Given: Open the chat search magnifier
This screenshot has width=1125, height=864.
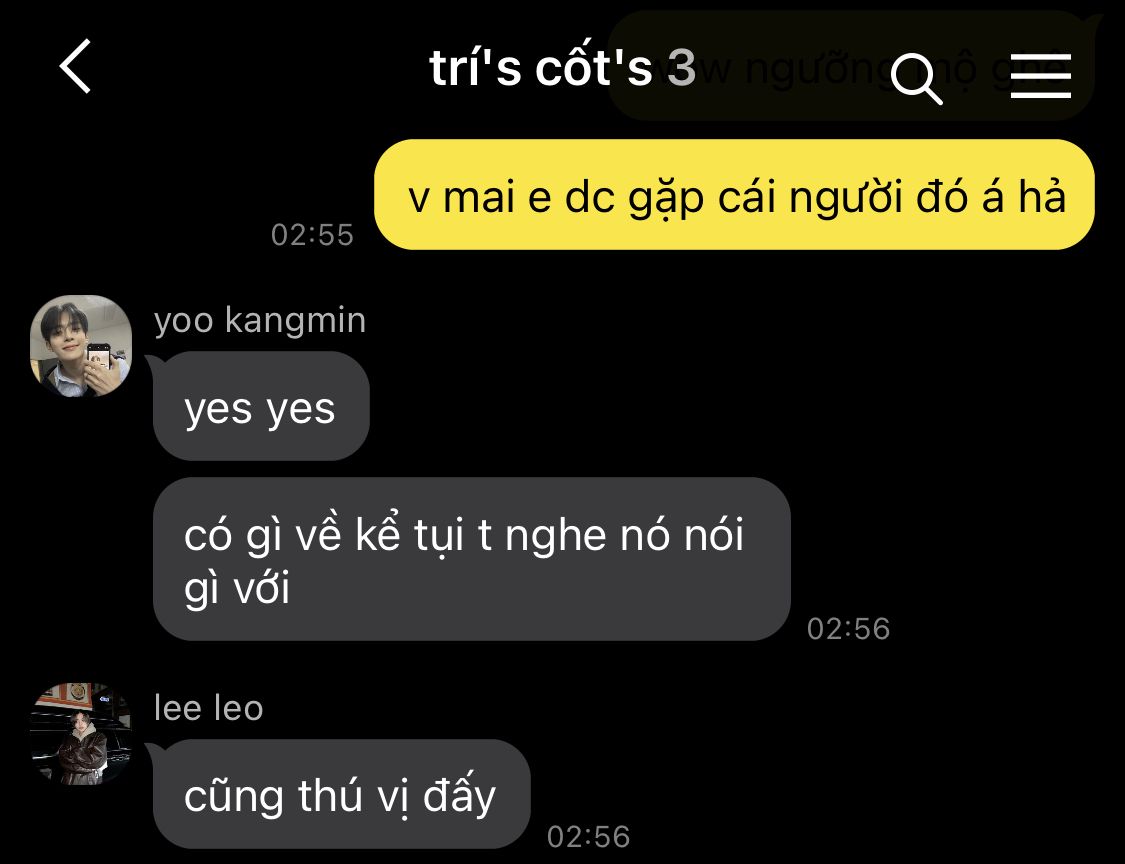Looking at the screenshot, I should 916,79.
